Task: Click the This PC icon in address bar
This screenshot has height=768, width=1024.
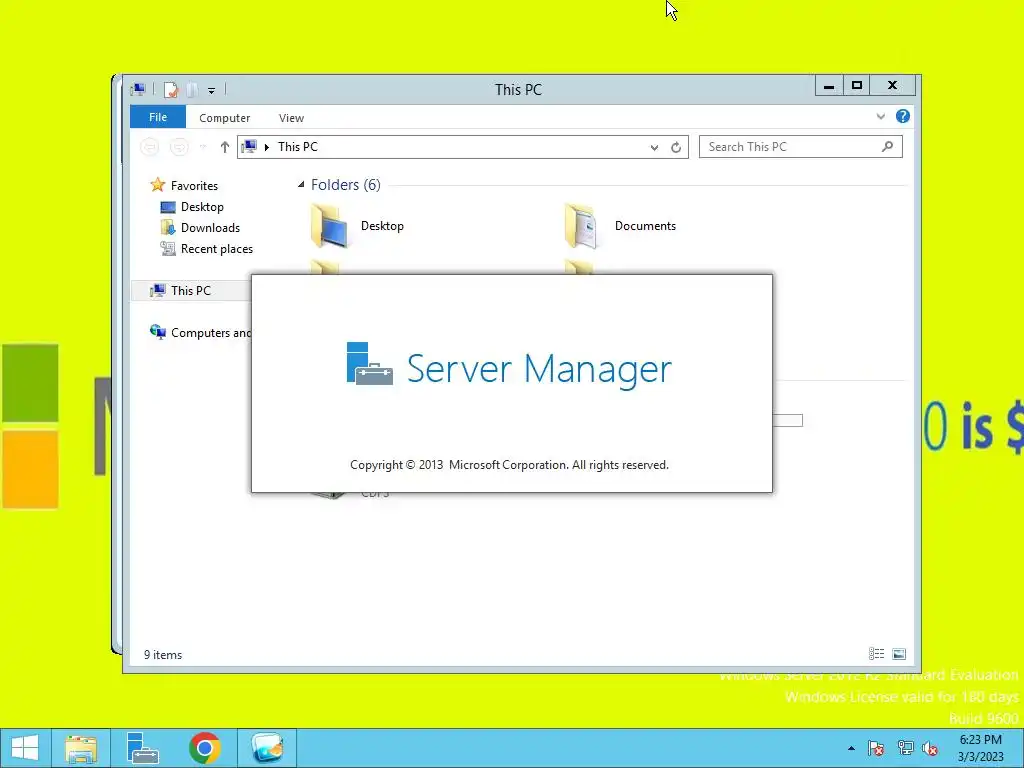Action: (x=249, y=147)
